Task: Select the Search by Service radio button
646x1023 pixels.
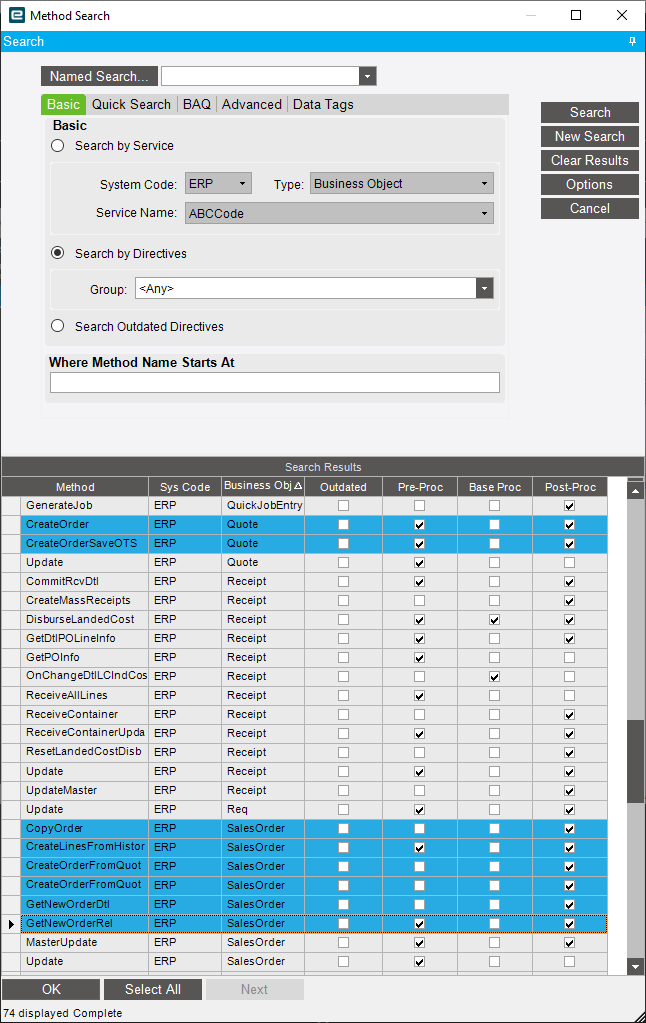Action: pos(57,145)
